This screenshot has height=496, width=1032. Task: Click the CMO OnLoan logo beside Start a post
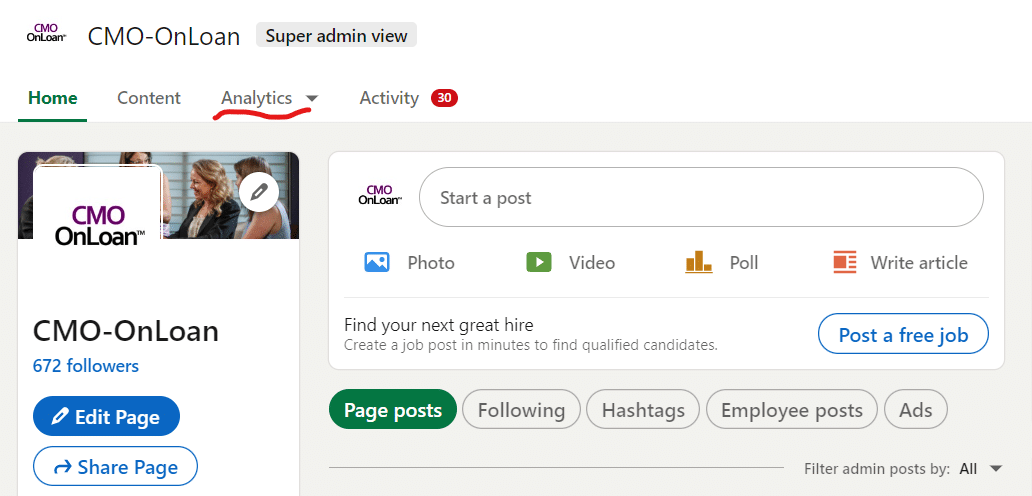(x=380, y=195)
